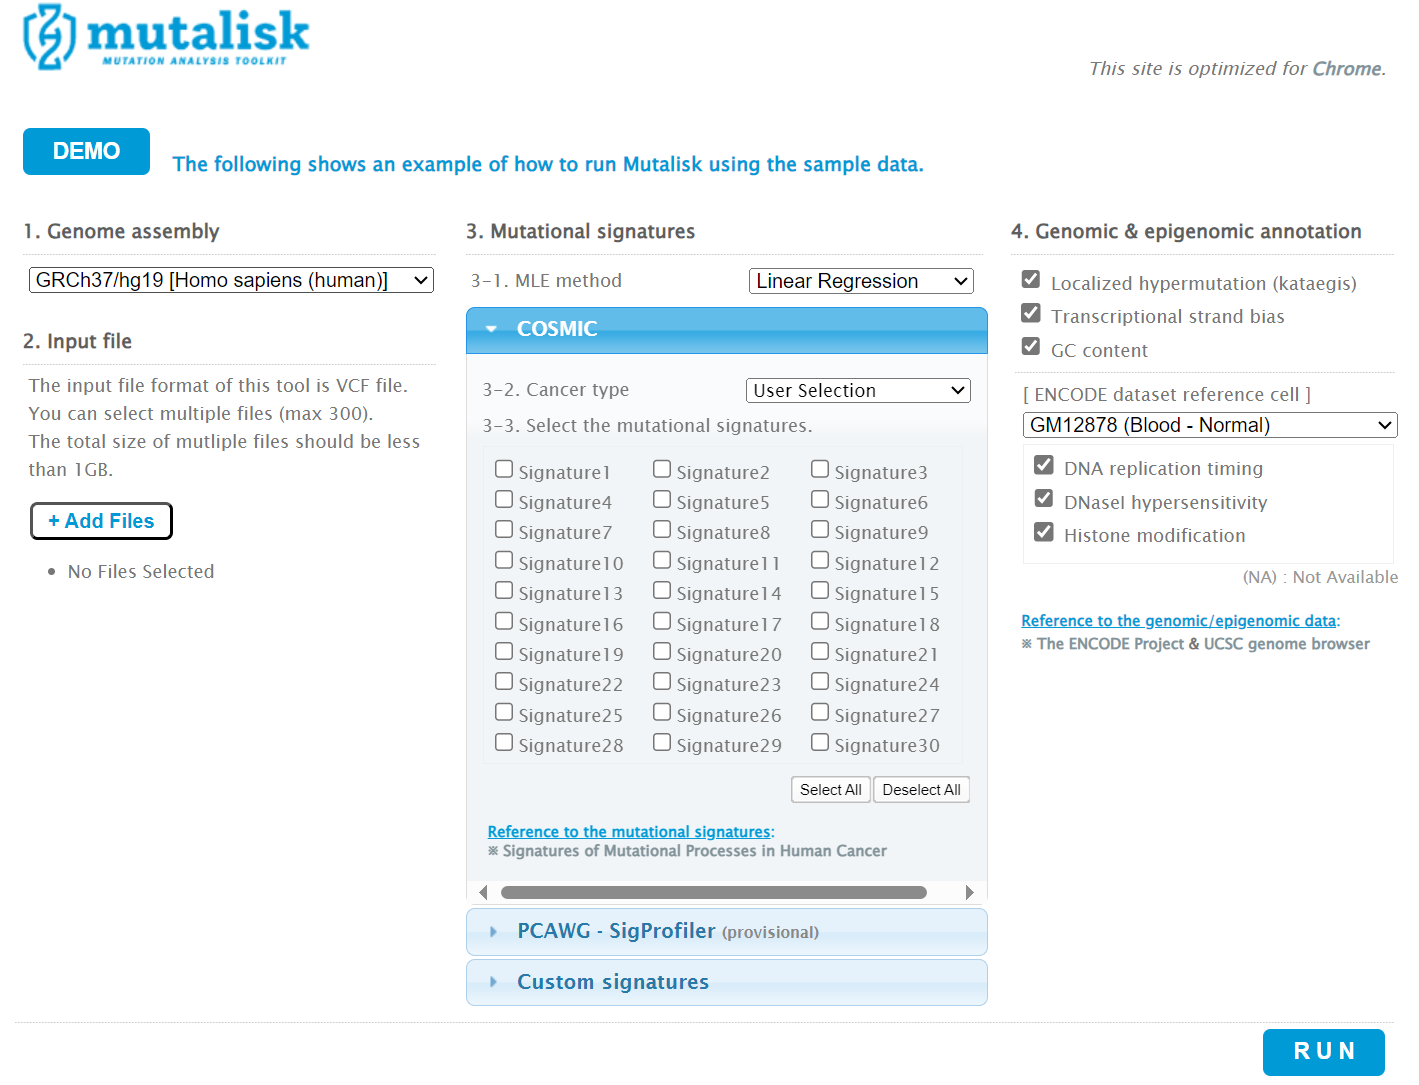Click the left arrow of horizontal scrollbar
This screenshot has height=1085, width=1419.
pyautogui.click(x=483, y=892)
